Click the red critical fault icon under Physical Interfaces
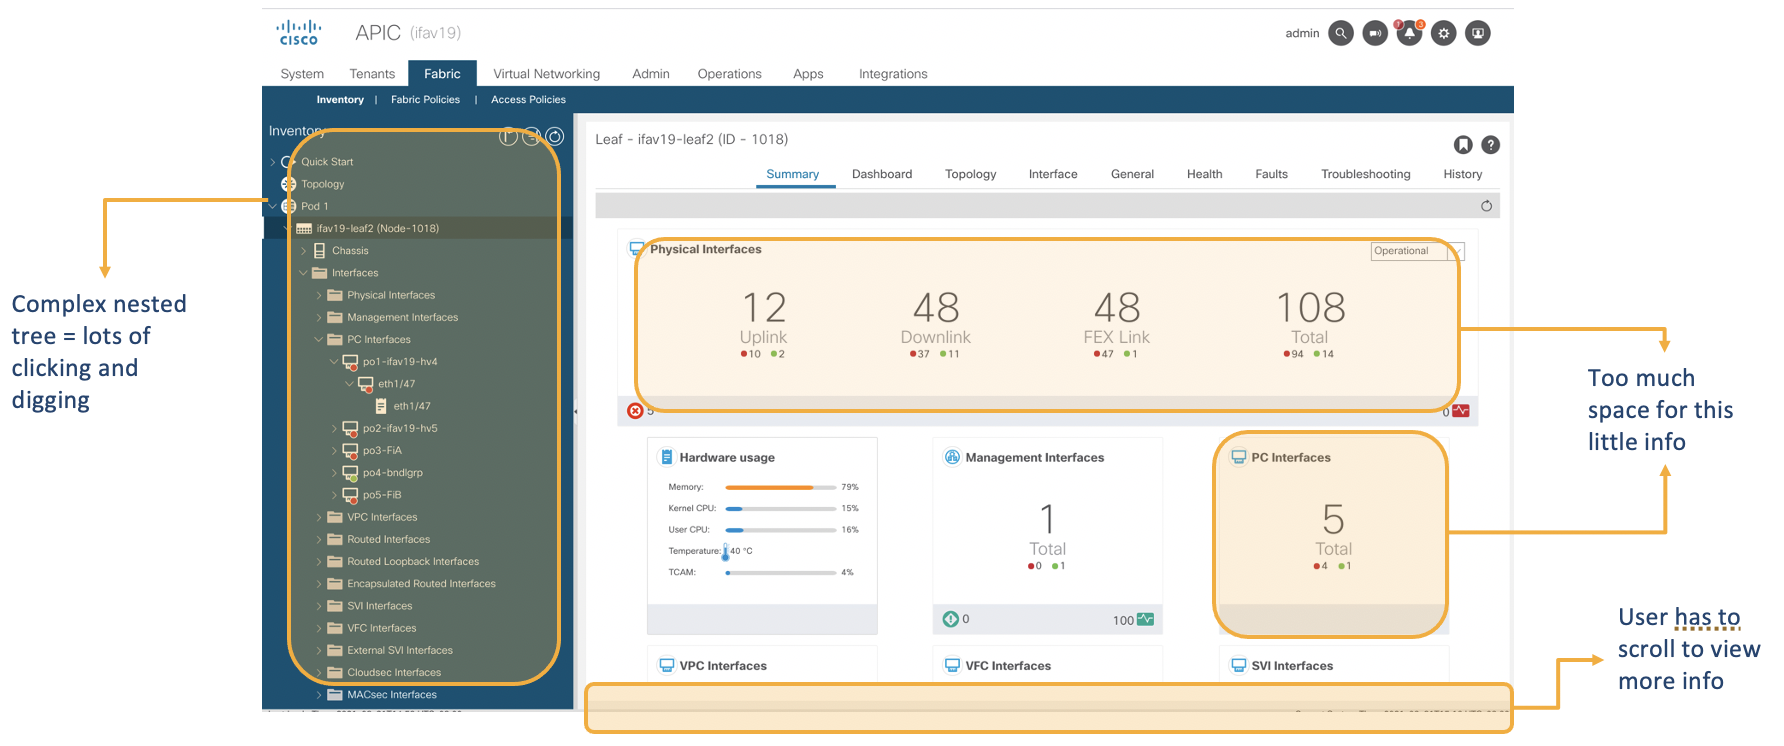 [635, 411]
